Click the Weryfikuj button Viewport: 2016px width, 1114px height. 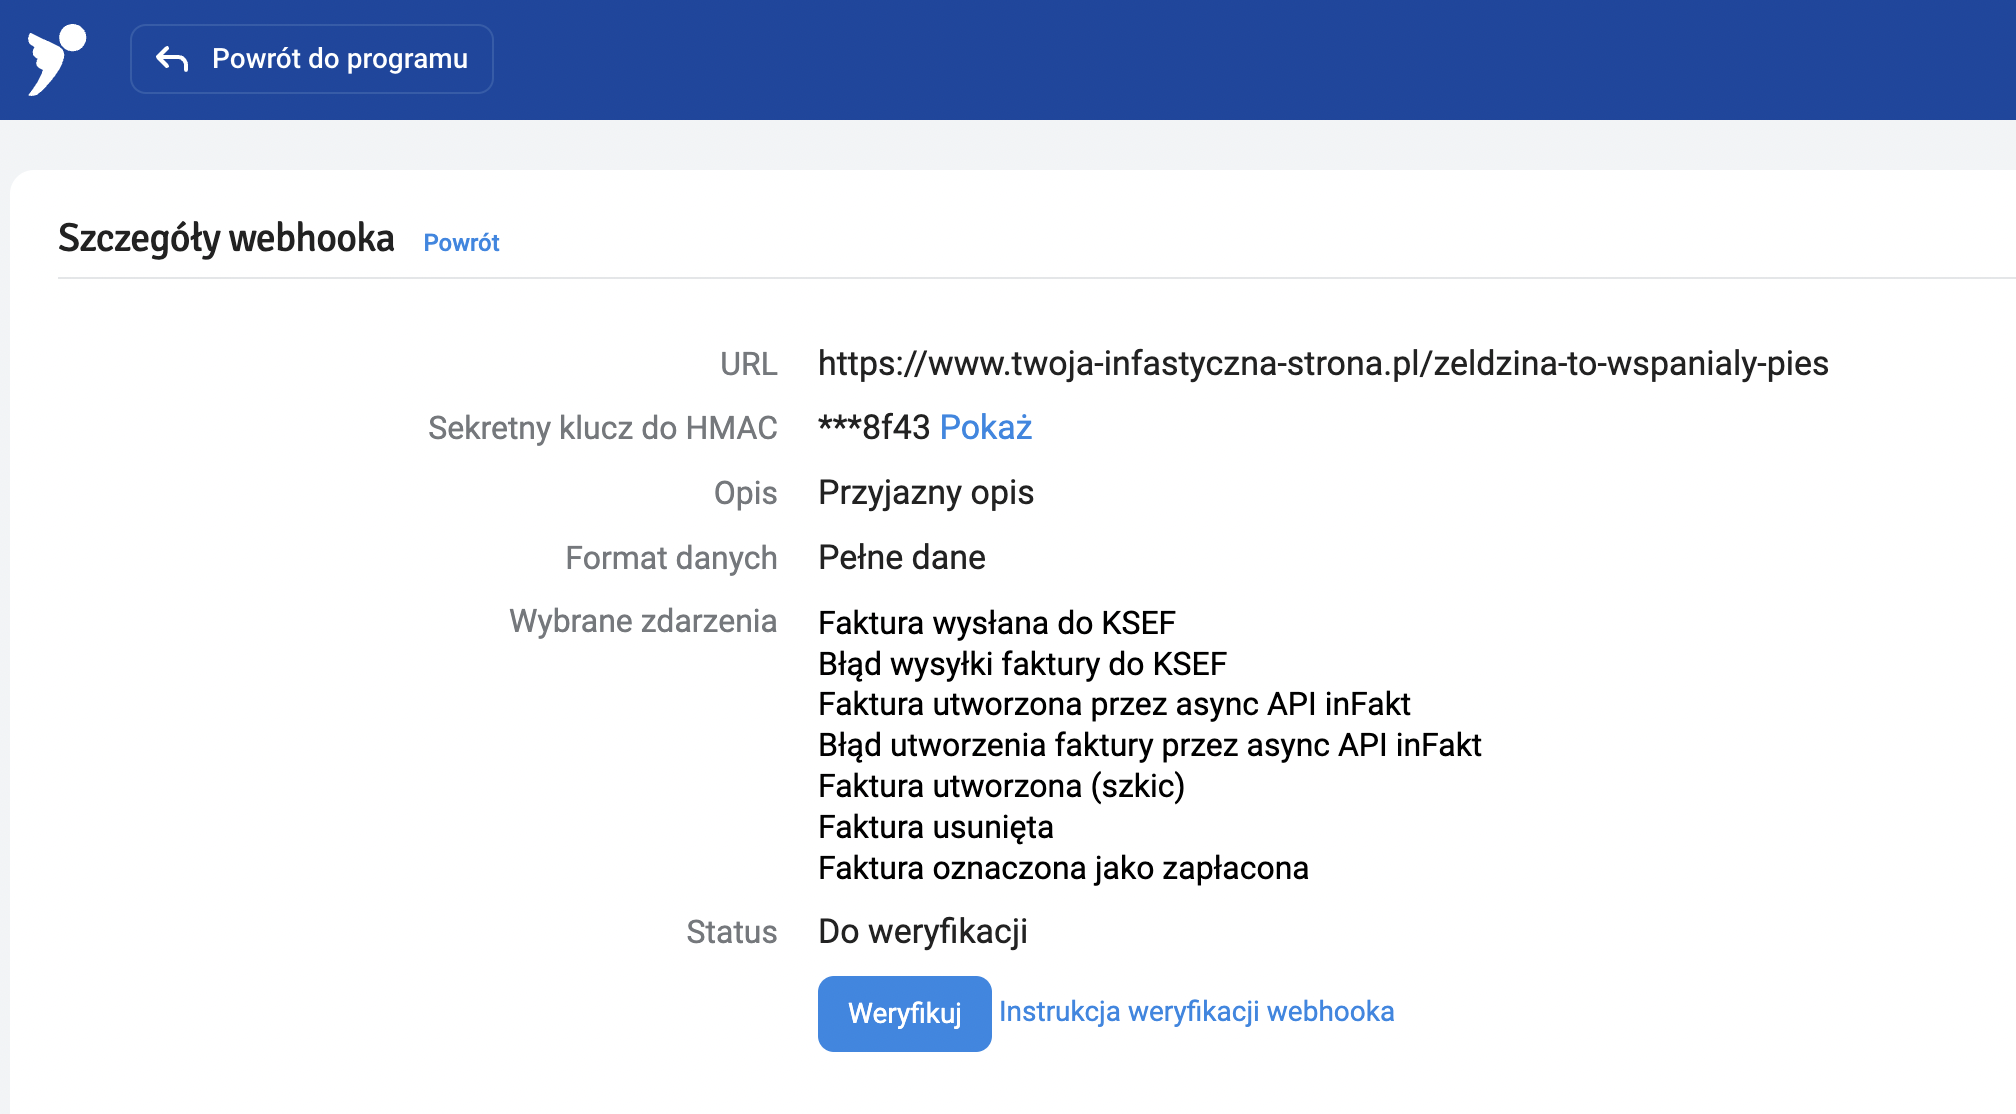coord(904,1013)
